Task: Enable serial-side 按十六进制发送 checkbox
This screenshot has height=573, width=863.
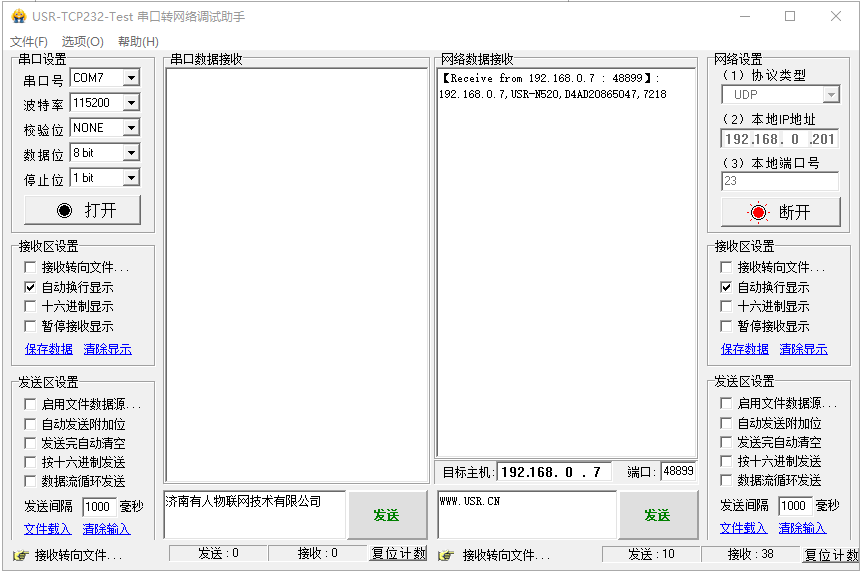Action: [x=30, y=462]
